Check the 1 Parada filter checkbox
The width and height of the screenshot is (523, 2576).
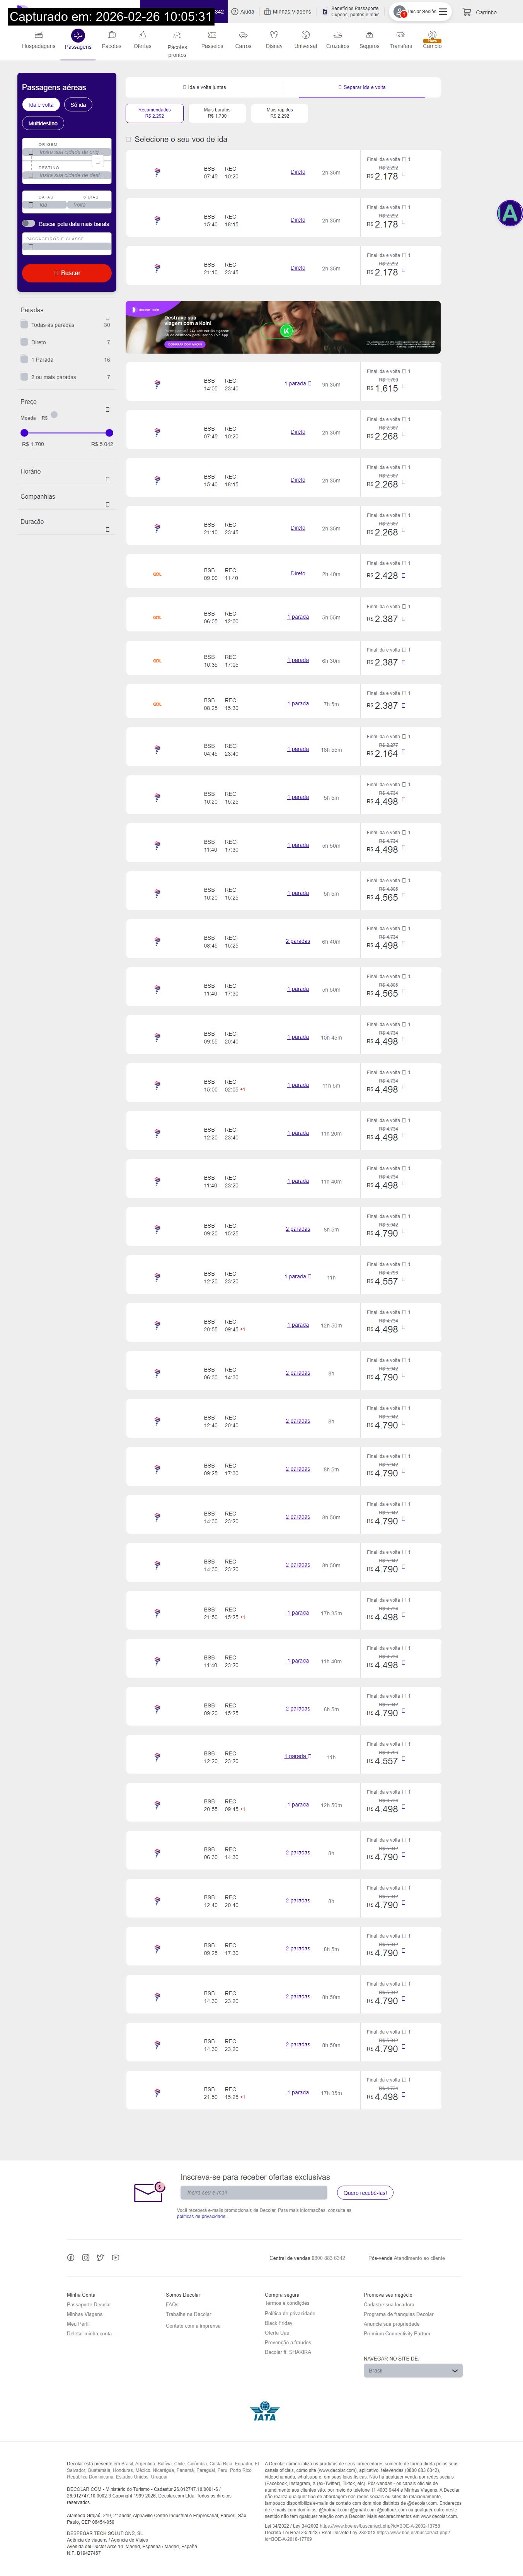[24, 359]
